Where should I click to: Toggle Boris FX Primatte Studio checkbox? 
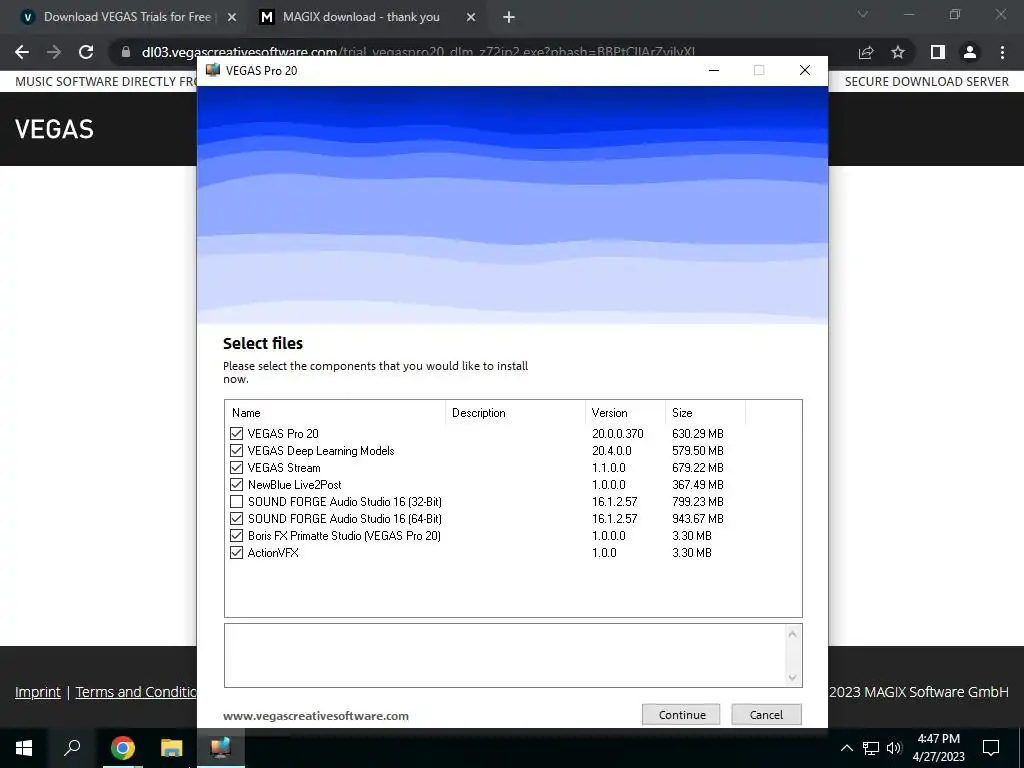point(236,536)
